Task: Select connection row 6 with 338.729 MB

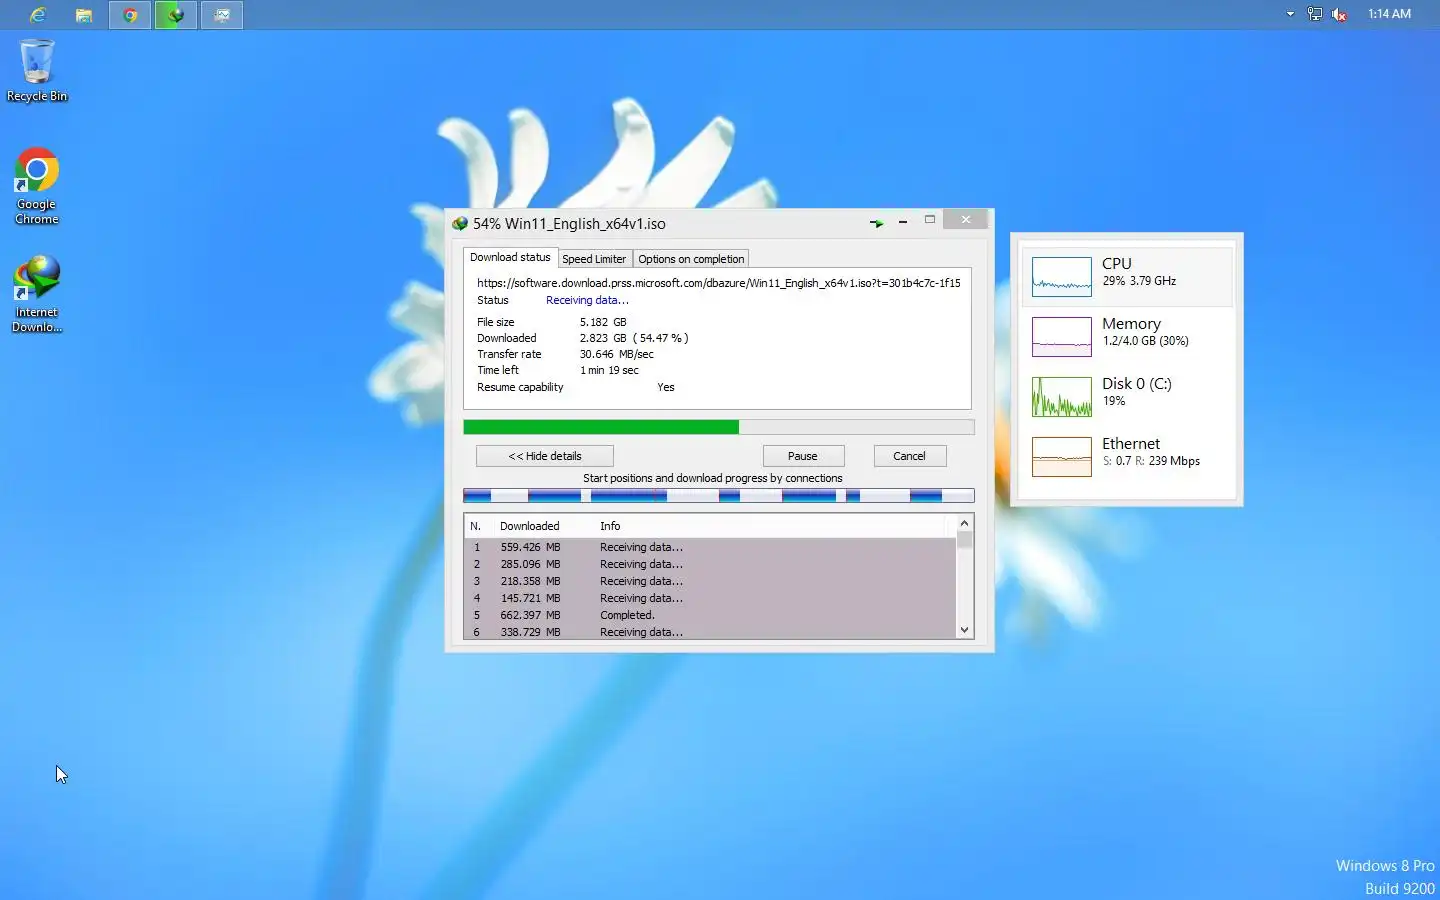Action: tap(710, 631)
